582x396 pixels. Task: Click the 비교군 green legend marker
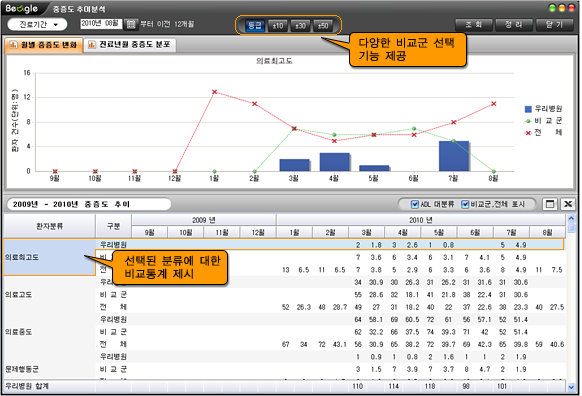528,121
